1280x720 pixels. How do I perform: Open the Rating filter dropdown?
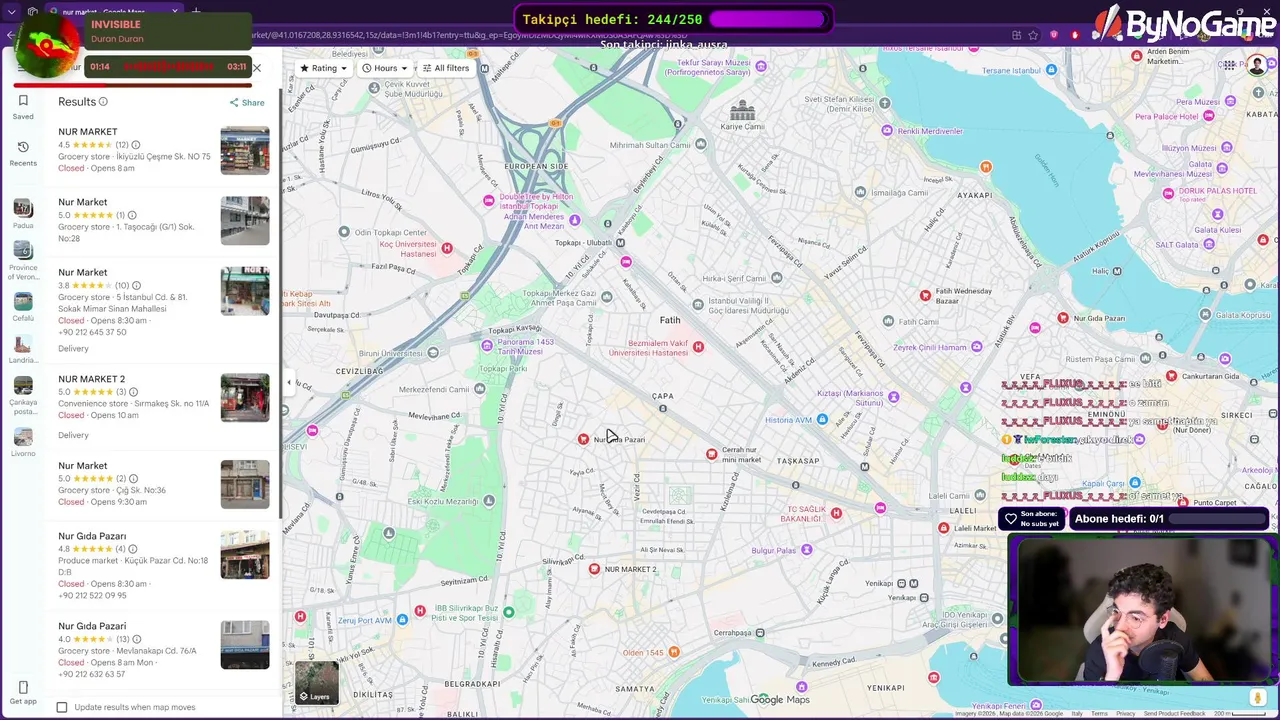[x=323, y=68]
